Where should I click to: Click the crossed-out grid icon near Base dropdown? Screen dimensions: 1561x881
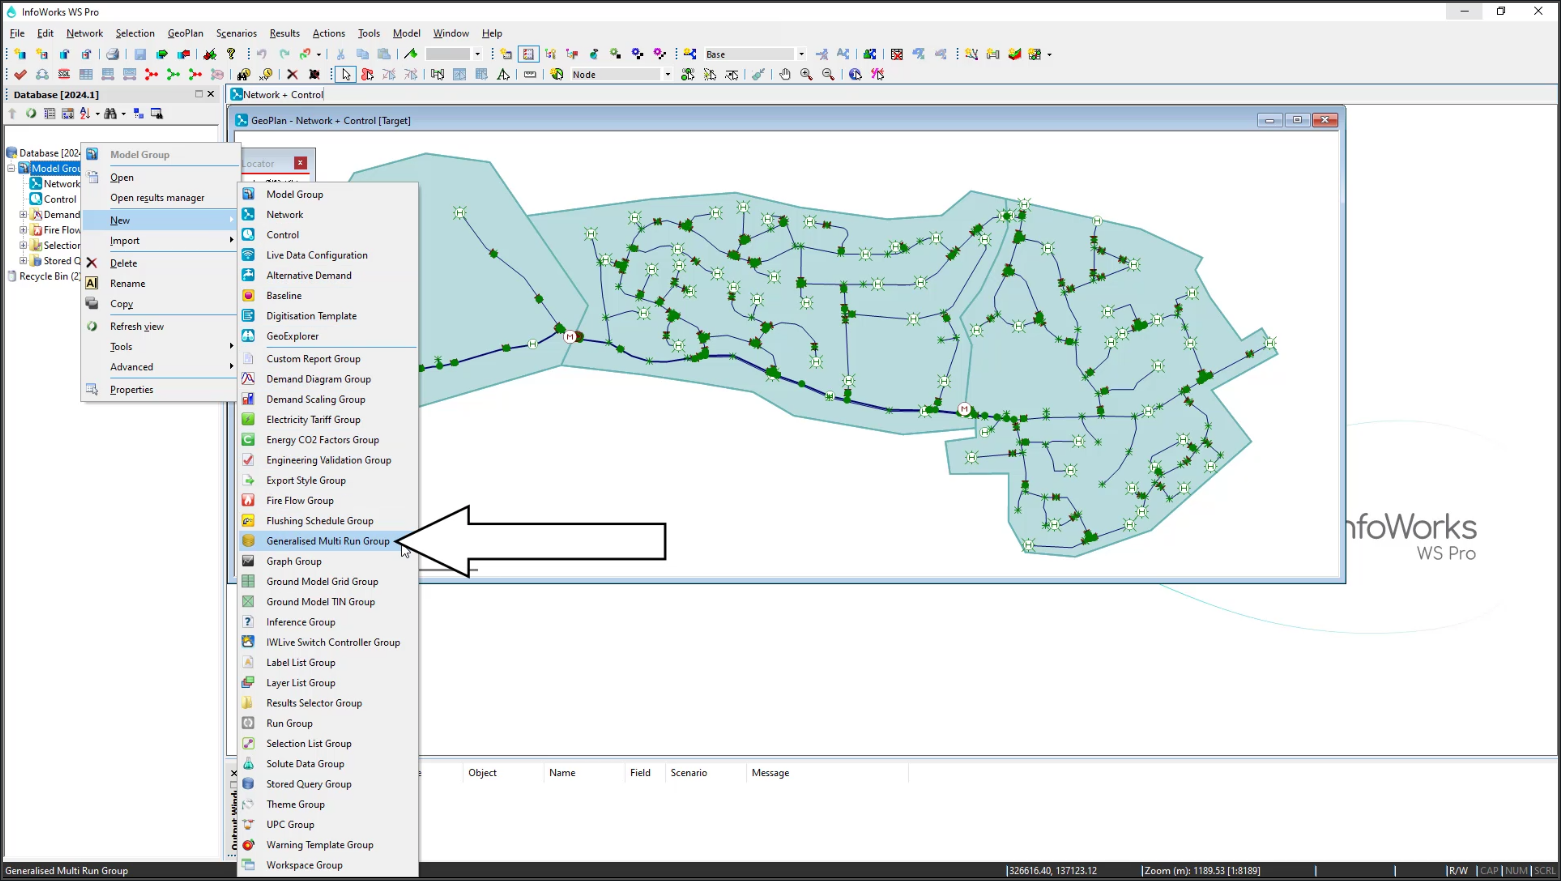click(x=897, y=54)
